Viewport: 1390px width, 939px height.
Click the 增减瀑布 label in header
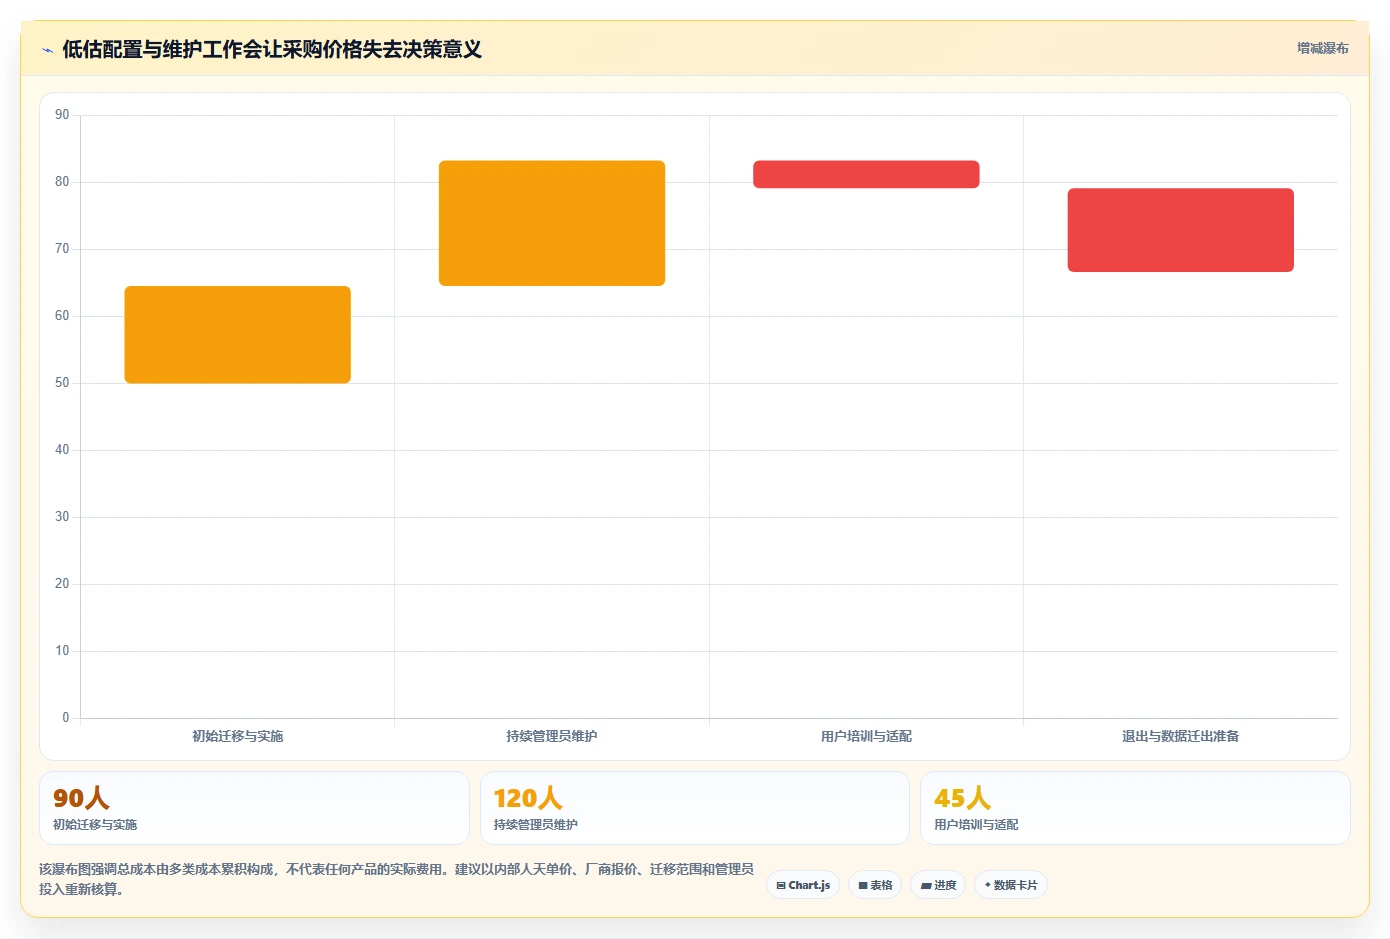click(x=1322, y=48)
